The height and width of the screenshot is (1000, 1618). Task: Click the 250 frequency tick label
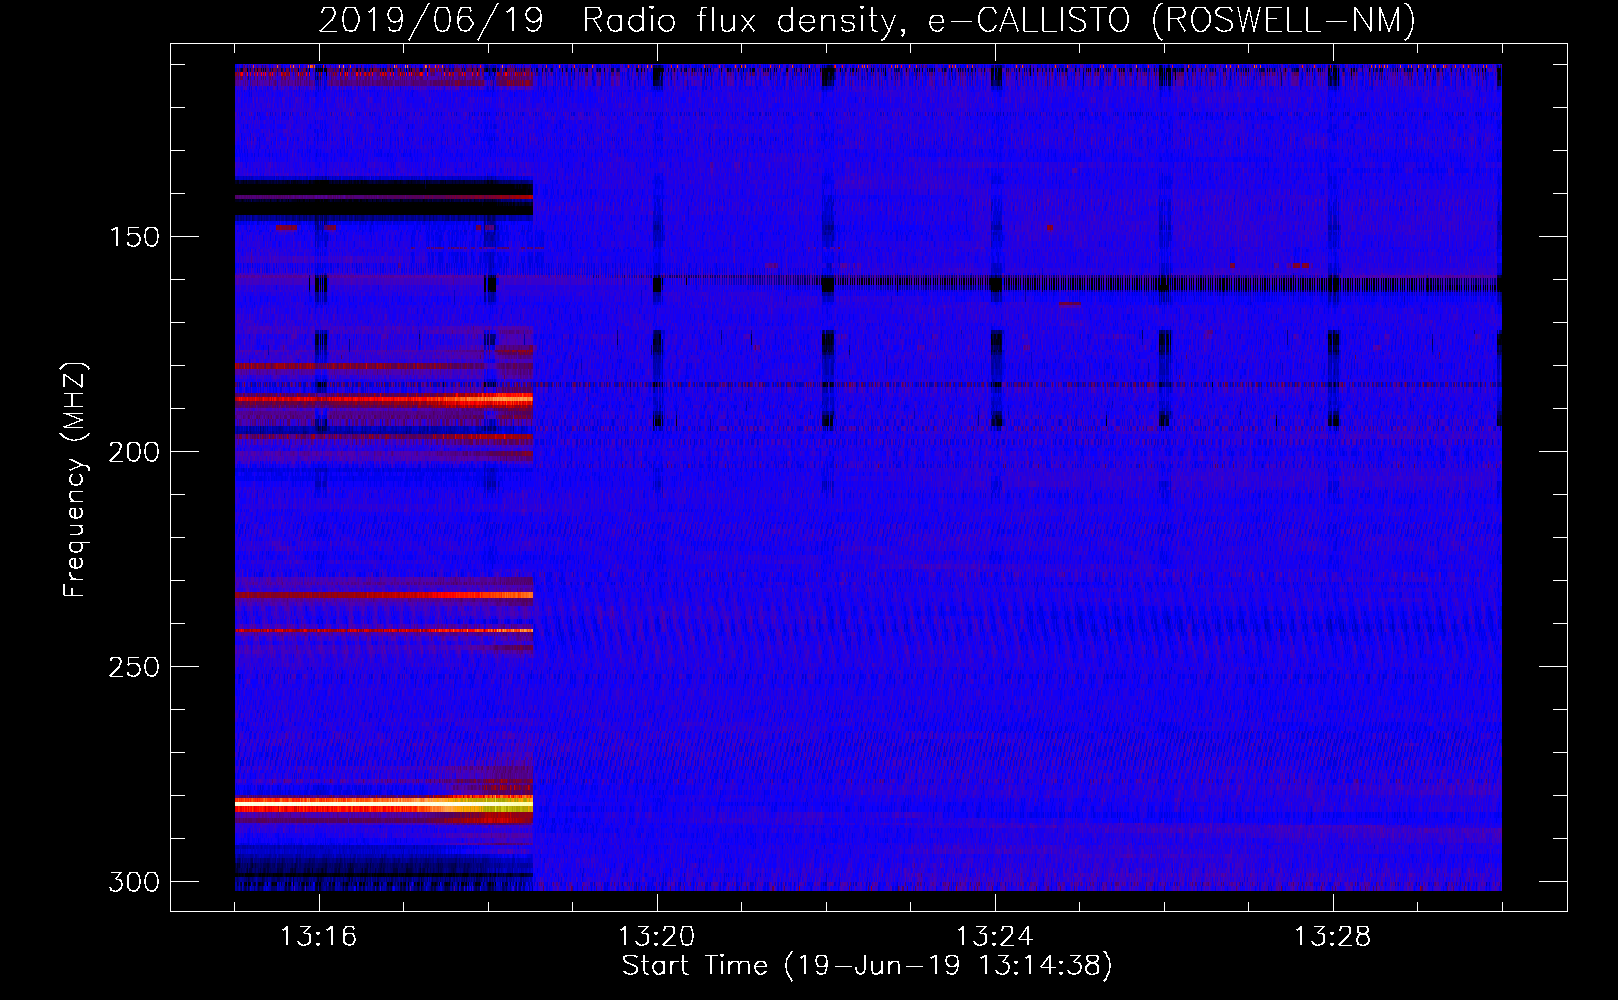(134, 667)
